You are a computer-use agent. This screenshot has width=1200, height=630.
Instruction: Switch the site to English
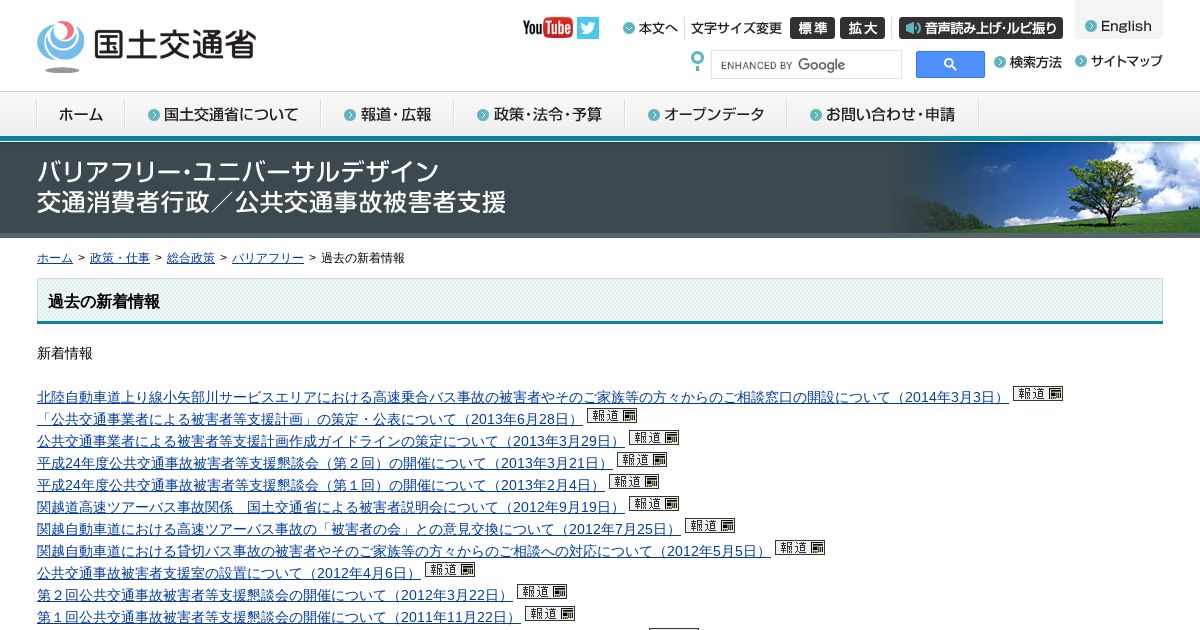point(1119,26)
